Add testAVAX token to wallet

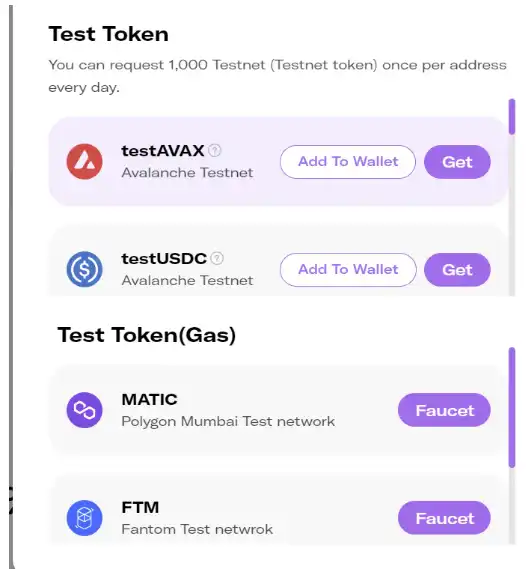(348, 162)
